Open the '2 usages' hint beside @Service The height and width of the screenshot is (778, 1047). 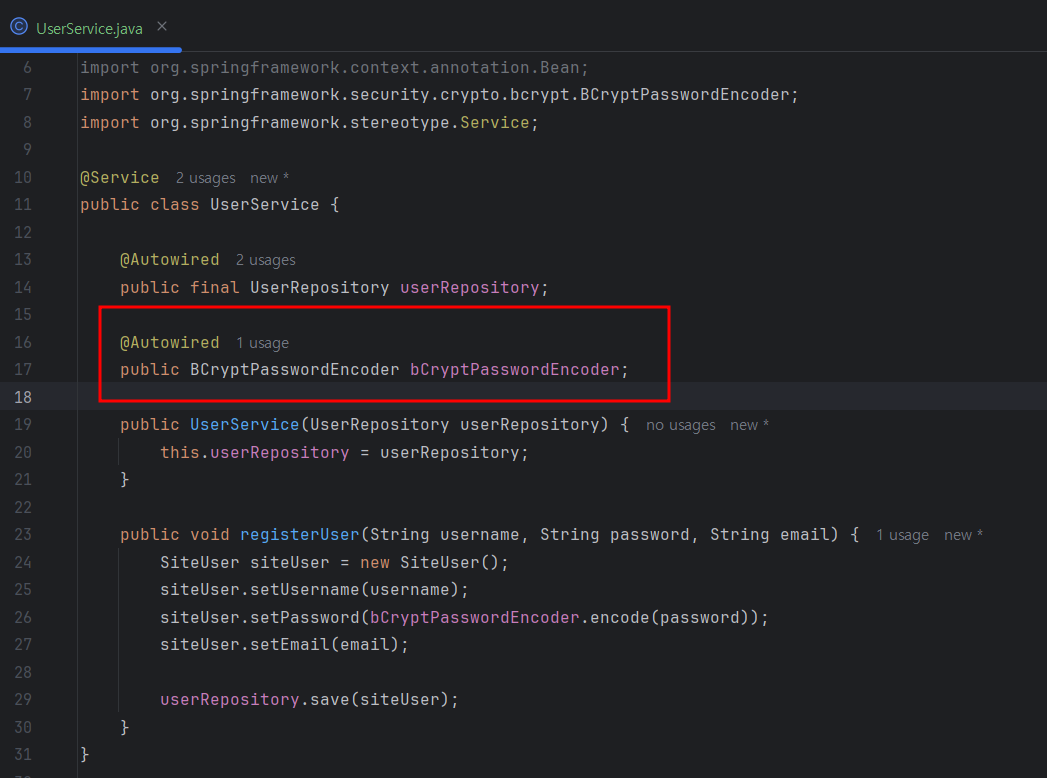(206, 178)
